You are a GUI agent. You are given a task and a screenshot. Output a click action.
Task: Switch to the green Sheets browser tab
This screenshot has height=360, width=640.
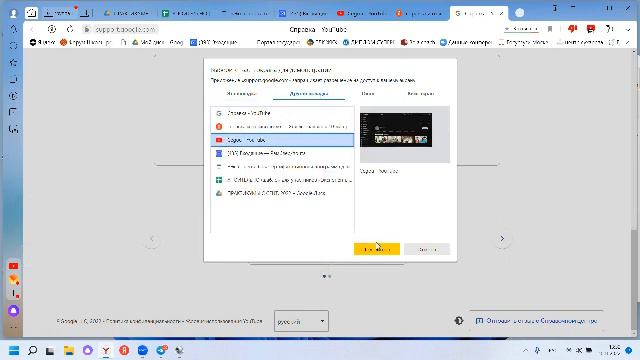(186, 13)
